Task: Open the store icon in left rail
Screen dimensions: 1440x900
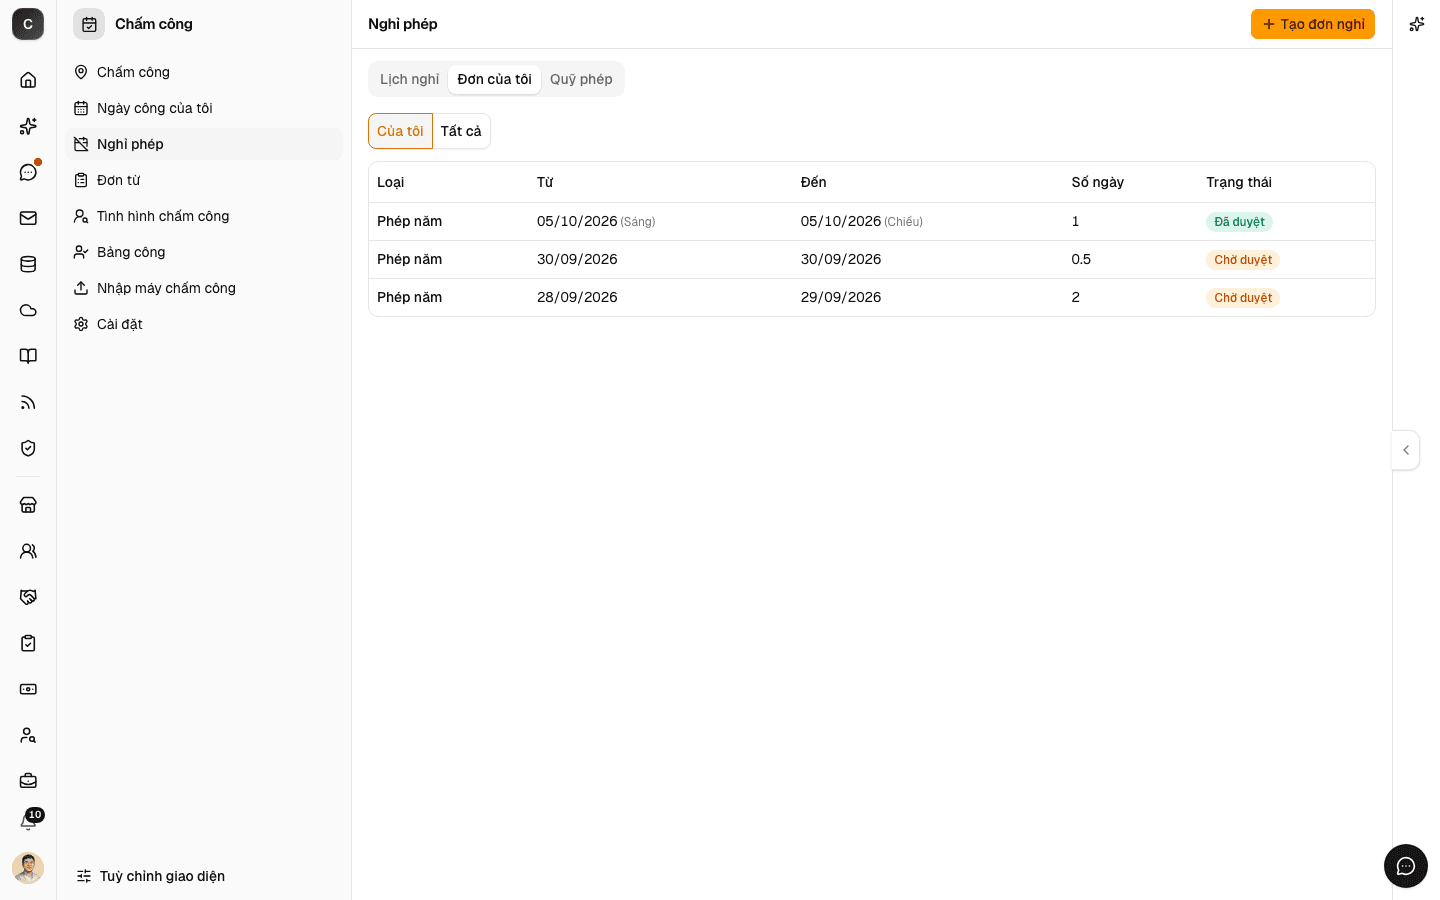Action: point(28,505)
